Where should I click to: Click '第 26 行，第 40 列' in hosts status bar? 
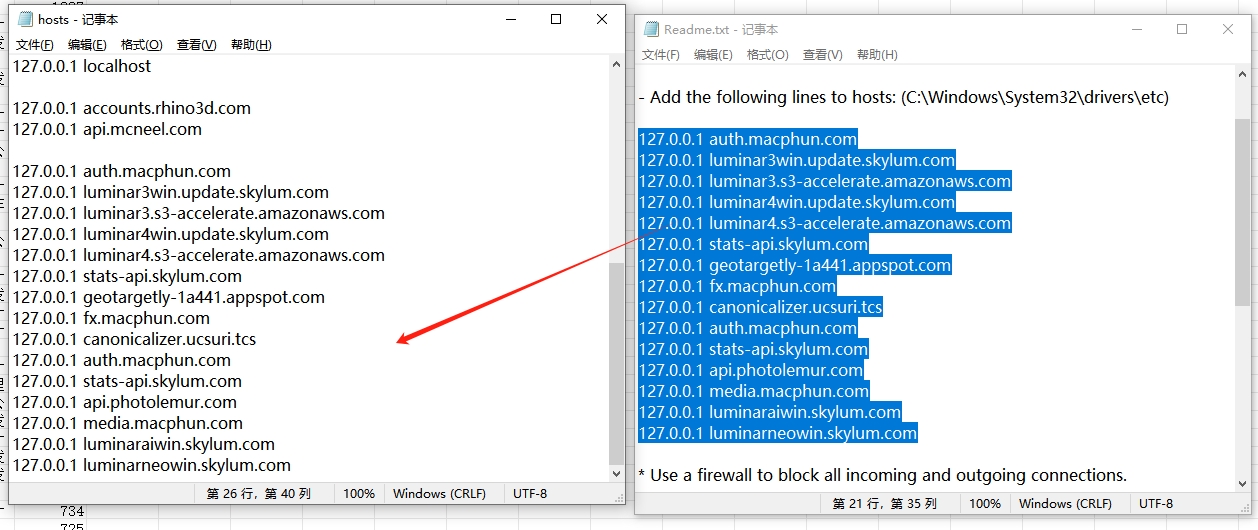pos(258,493)
